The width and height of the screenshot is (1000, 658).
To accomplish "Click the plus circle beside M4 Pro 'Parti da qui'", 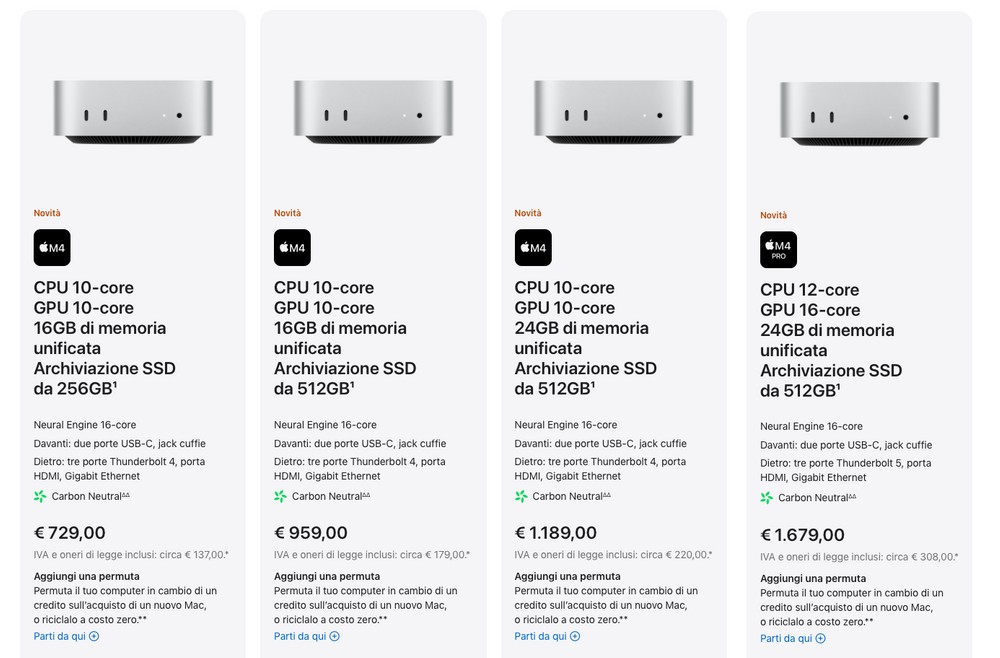I will coord(821,638).
